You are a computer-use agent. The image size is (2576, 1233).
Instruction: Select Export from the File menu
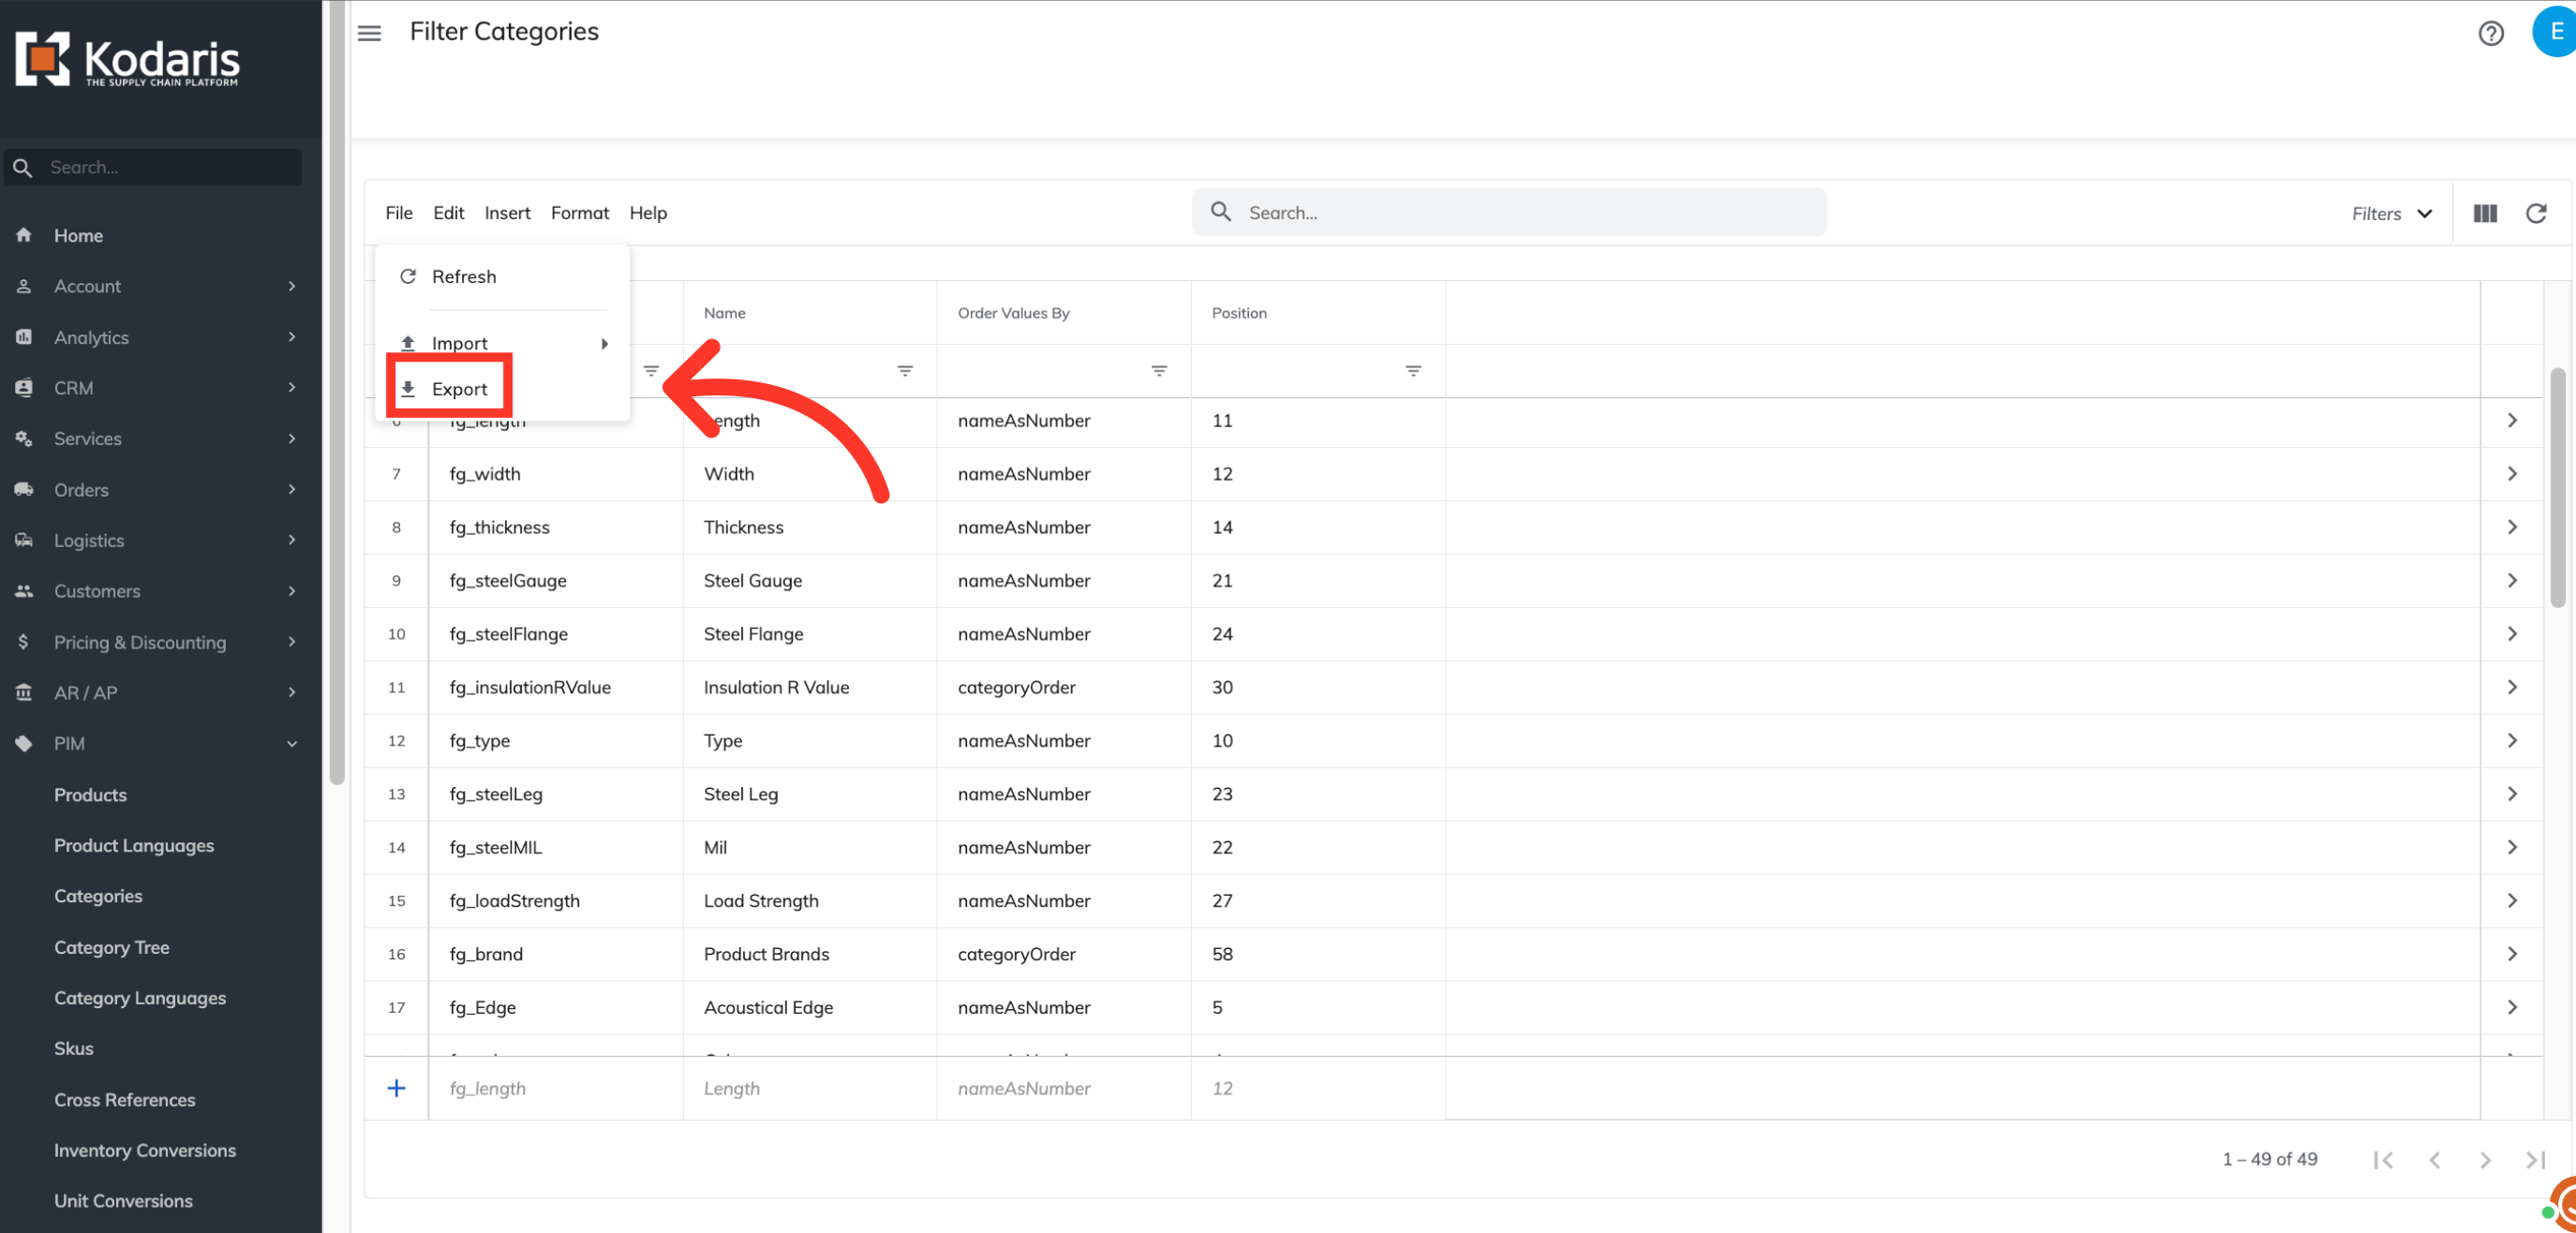[x=459, y=389]
